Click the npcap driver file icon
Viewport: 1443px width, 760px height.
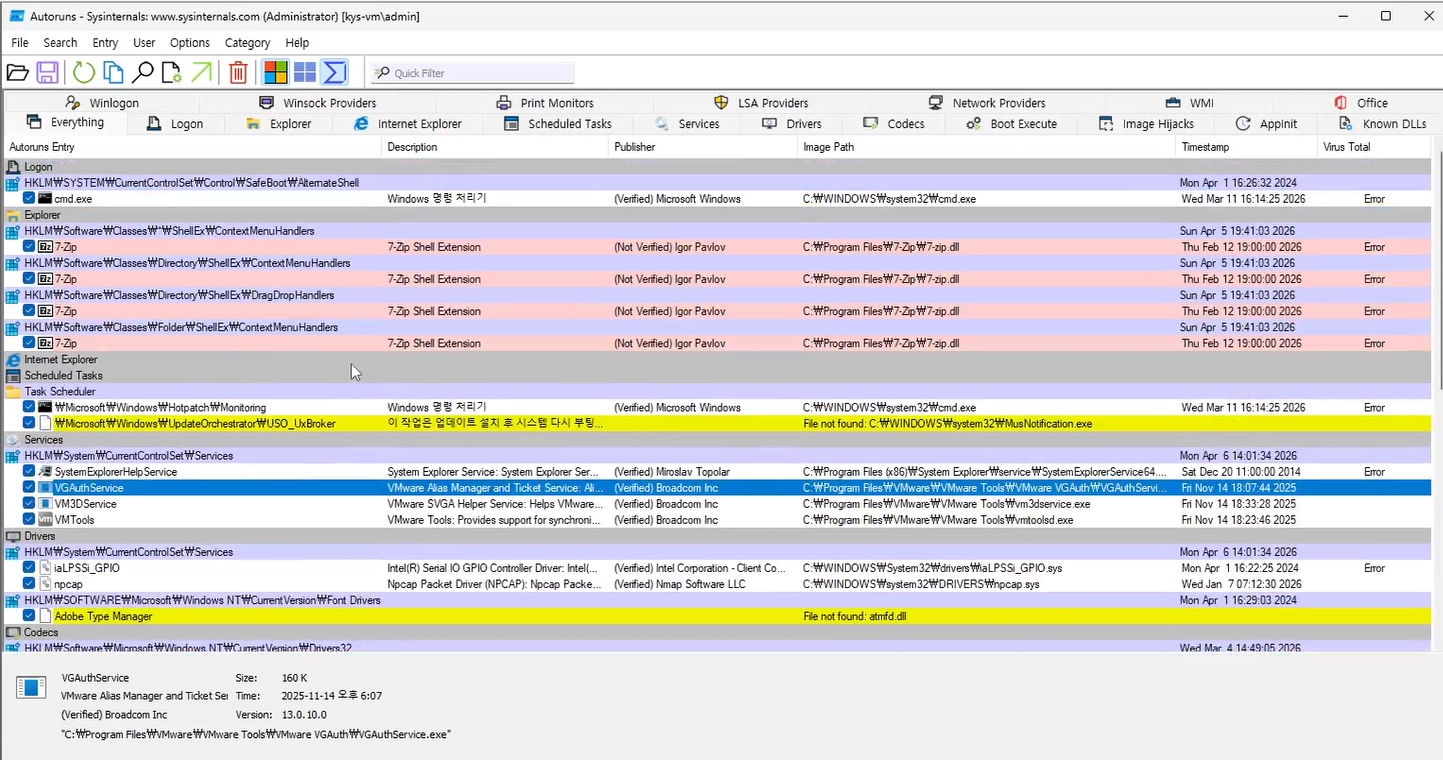click(x=45, y=584)
